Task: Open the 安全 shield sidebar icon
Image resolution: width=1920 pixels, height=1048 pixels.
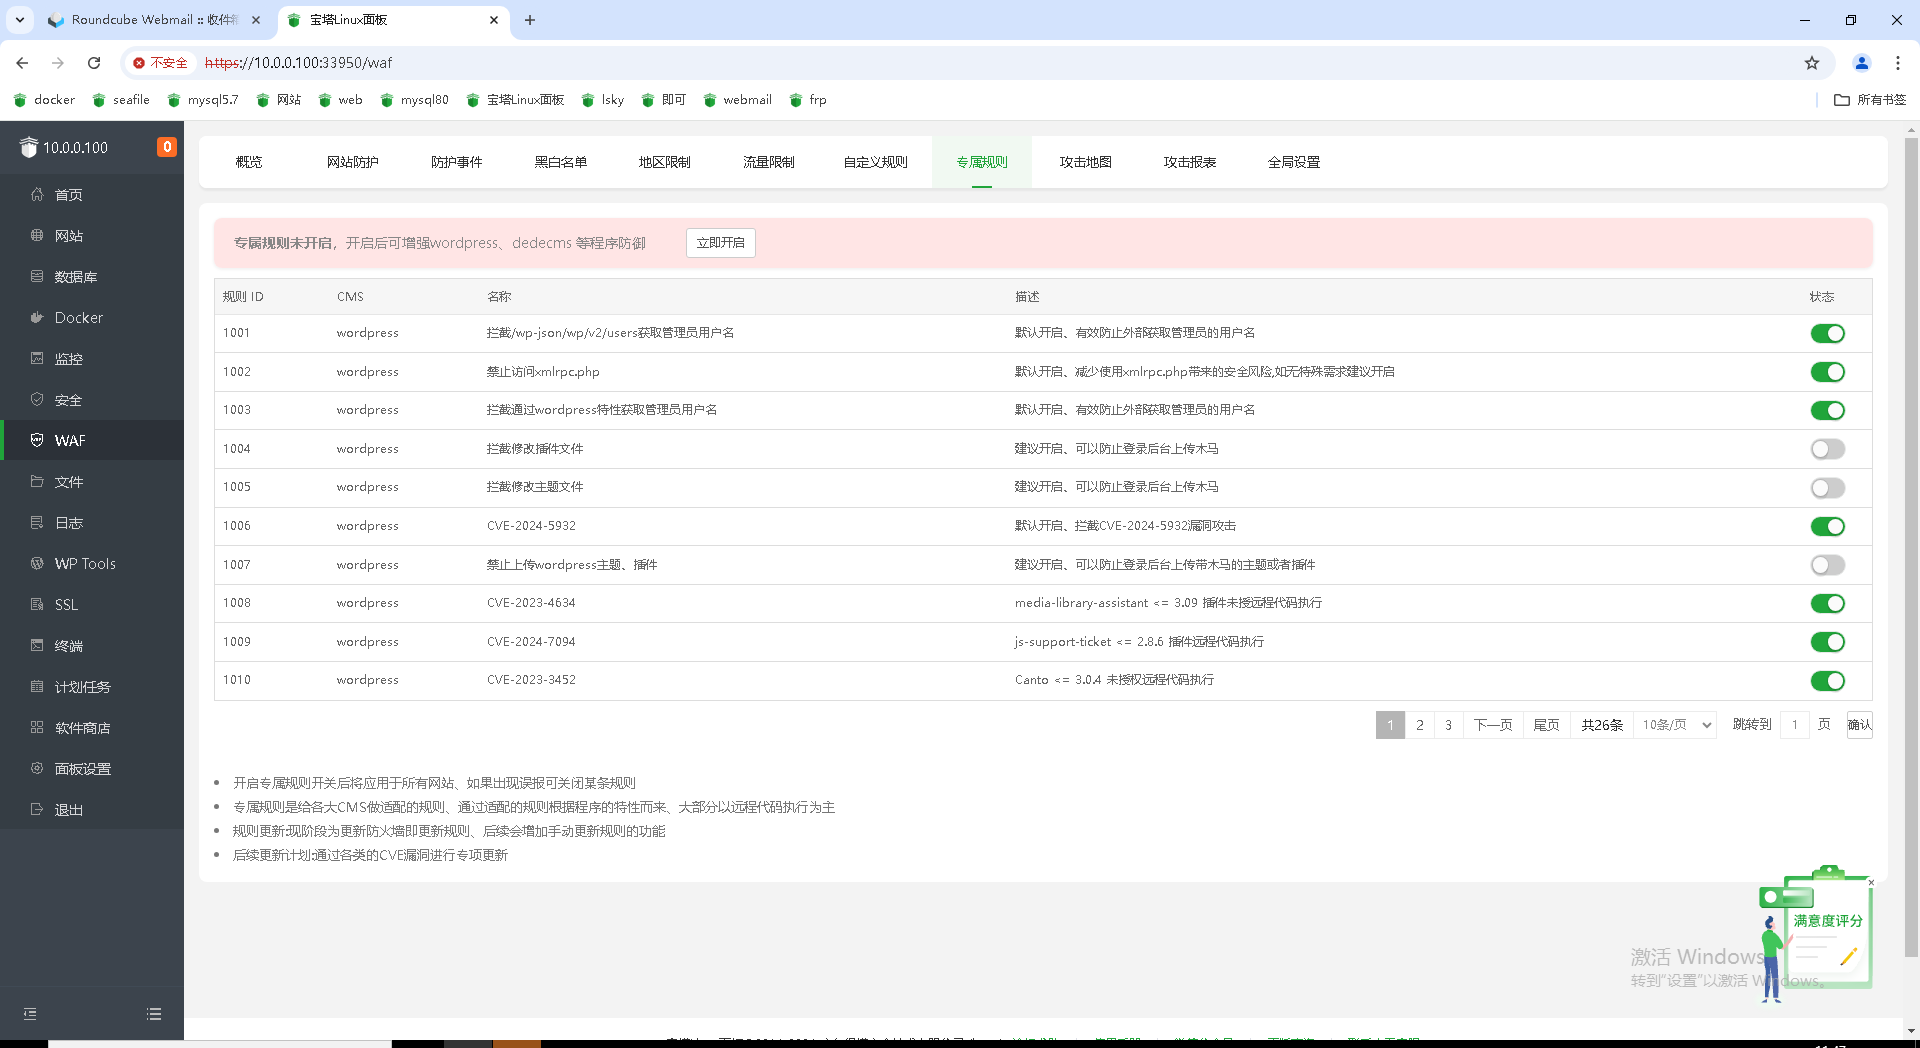Action: click(x=37, y=400)
